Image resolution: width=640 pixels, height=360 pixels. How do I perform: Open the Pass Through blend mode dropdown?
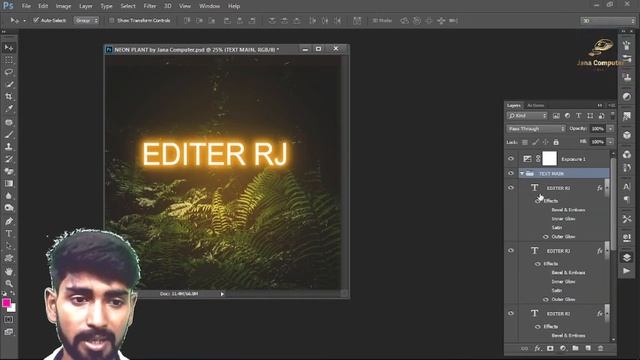point(536,129)
